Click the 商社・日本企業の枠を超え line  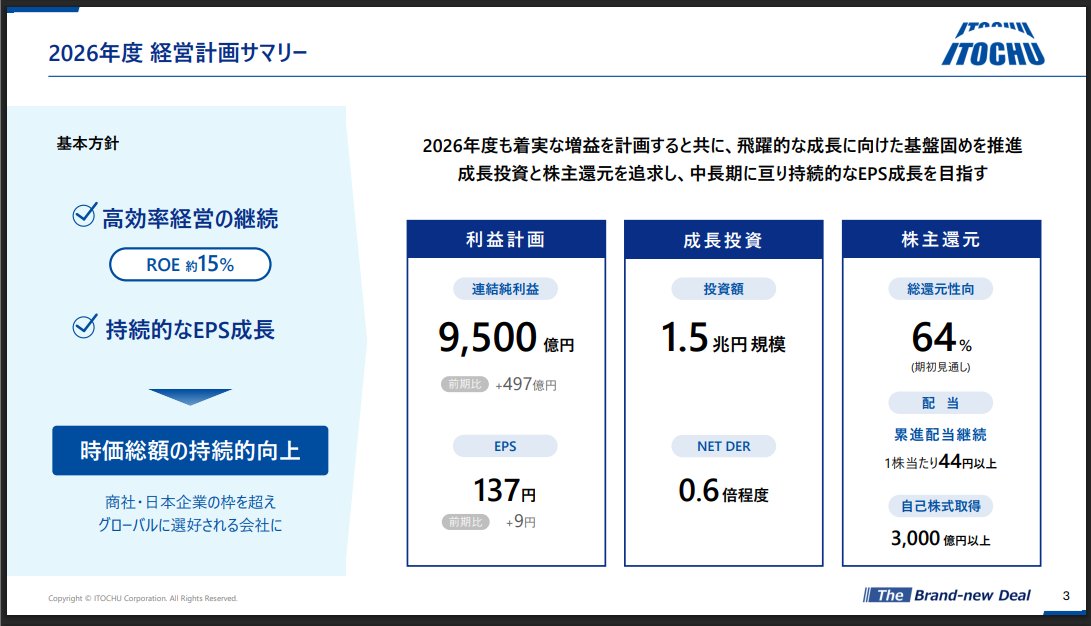[190, 501]
